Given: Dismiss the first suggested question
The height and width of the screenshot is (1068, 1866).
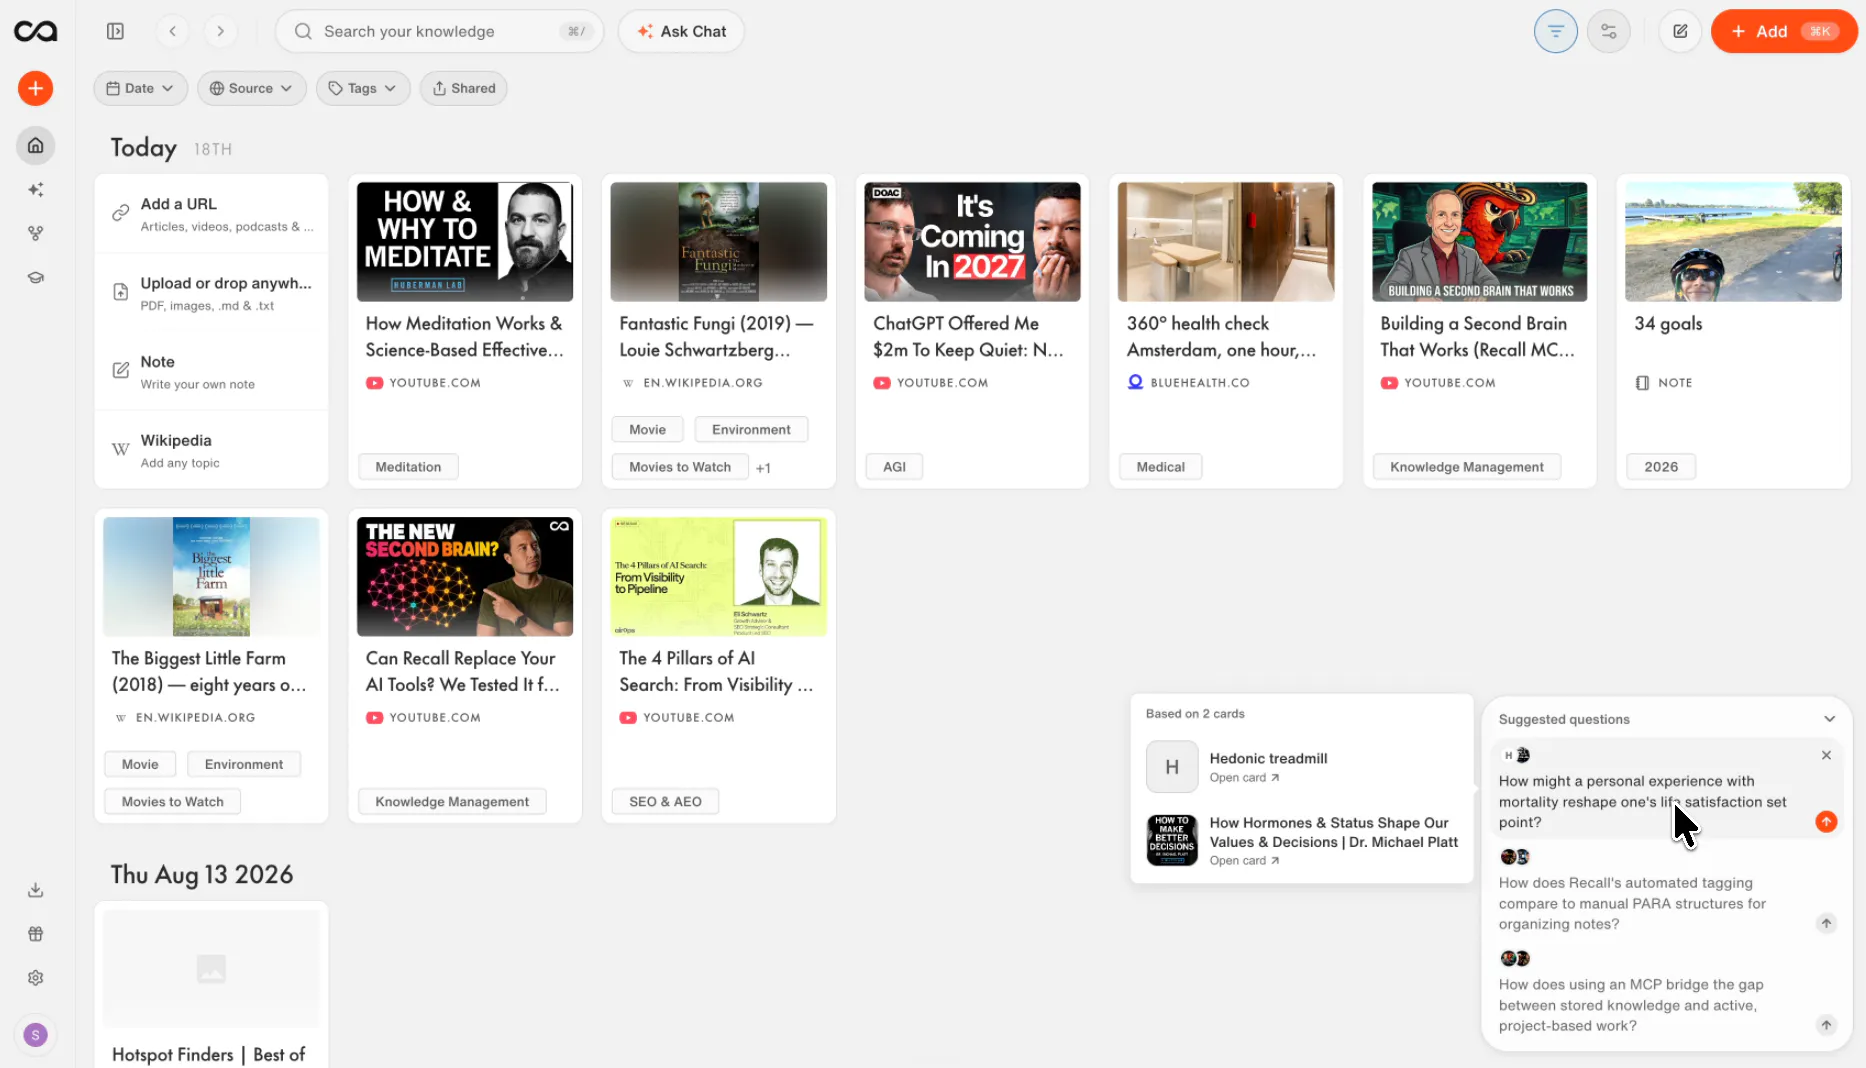Looking at the screenshot, I should tap(1826, 755).
